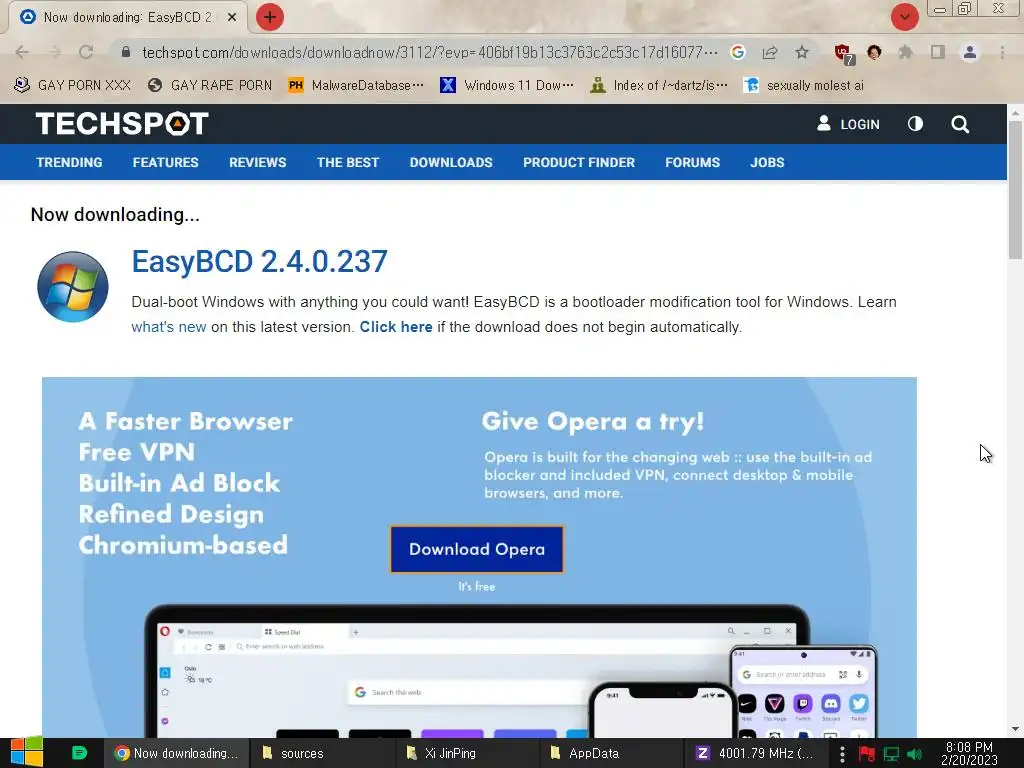Open the network tray icon
The width and height of the screenshot is (1024, 768).
click(x=891, y=754)
